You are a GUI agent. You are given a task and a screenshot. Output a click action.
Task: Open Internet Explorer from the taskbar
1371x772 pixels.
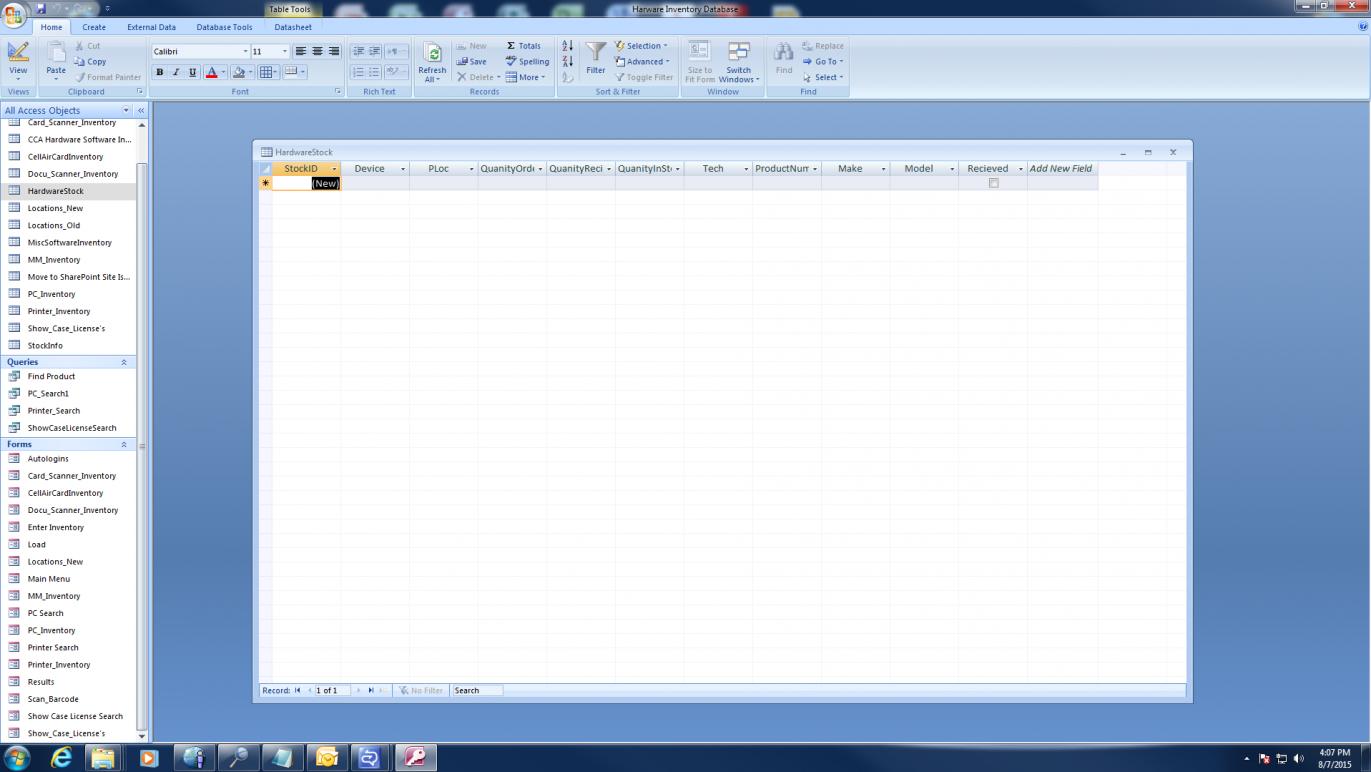tap(62, 758)
